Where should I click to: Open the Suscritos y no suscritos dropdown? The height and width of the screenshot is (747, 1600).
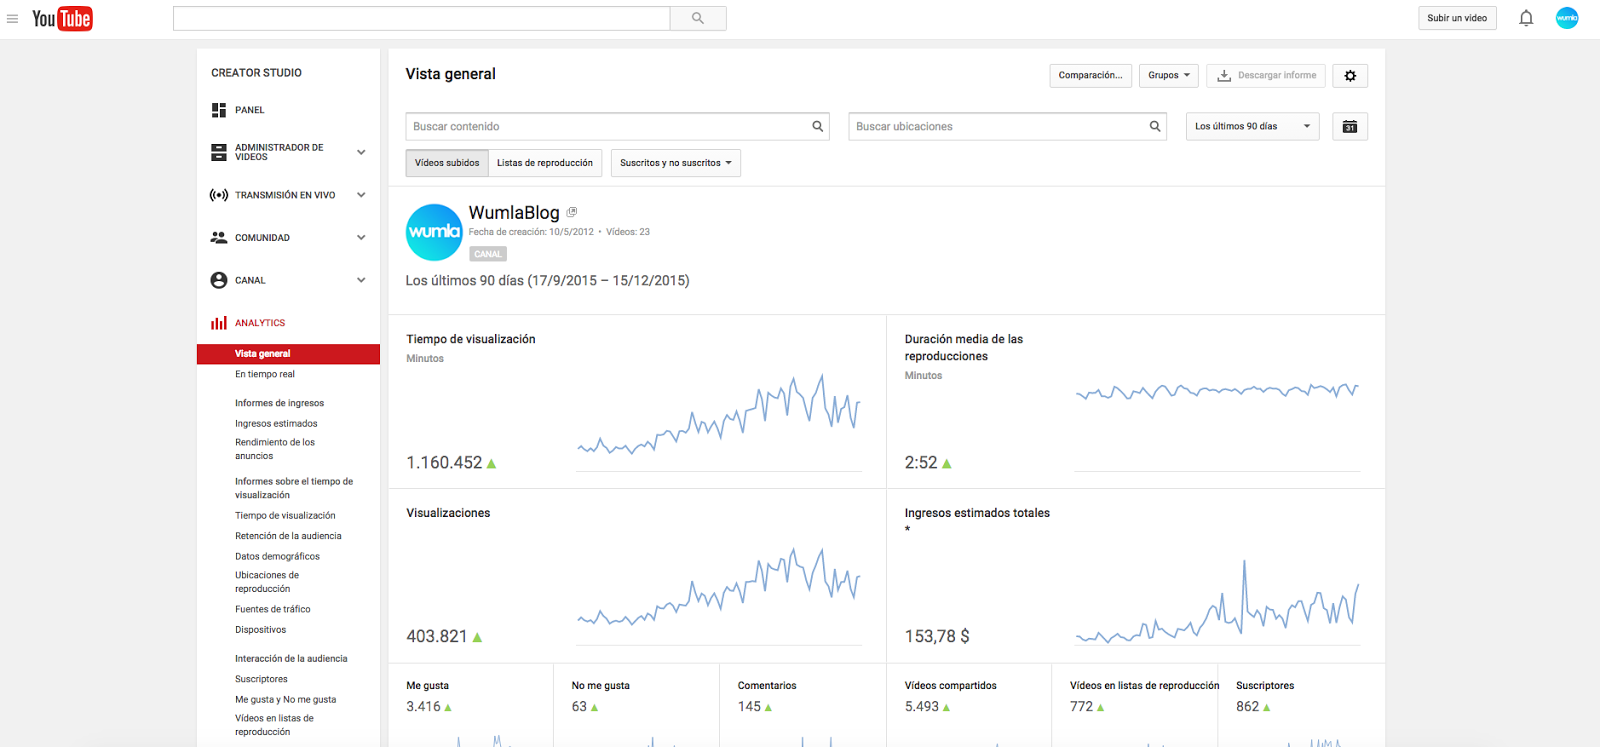coord(676,163)
